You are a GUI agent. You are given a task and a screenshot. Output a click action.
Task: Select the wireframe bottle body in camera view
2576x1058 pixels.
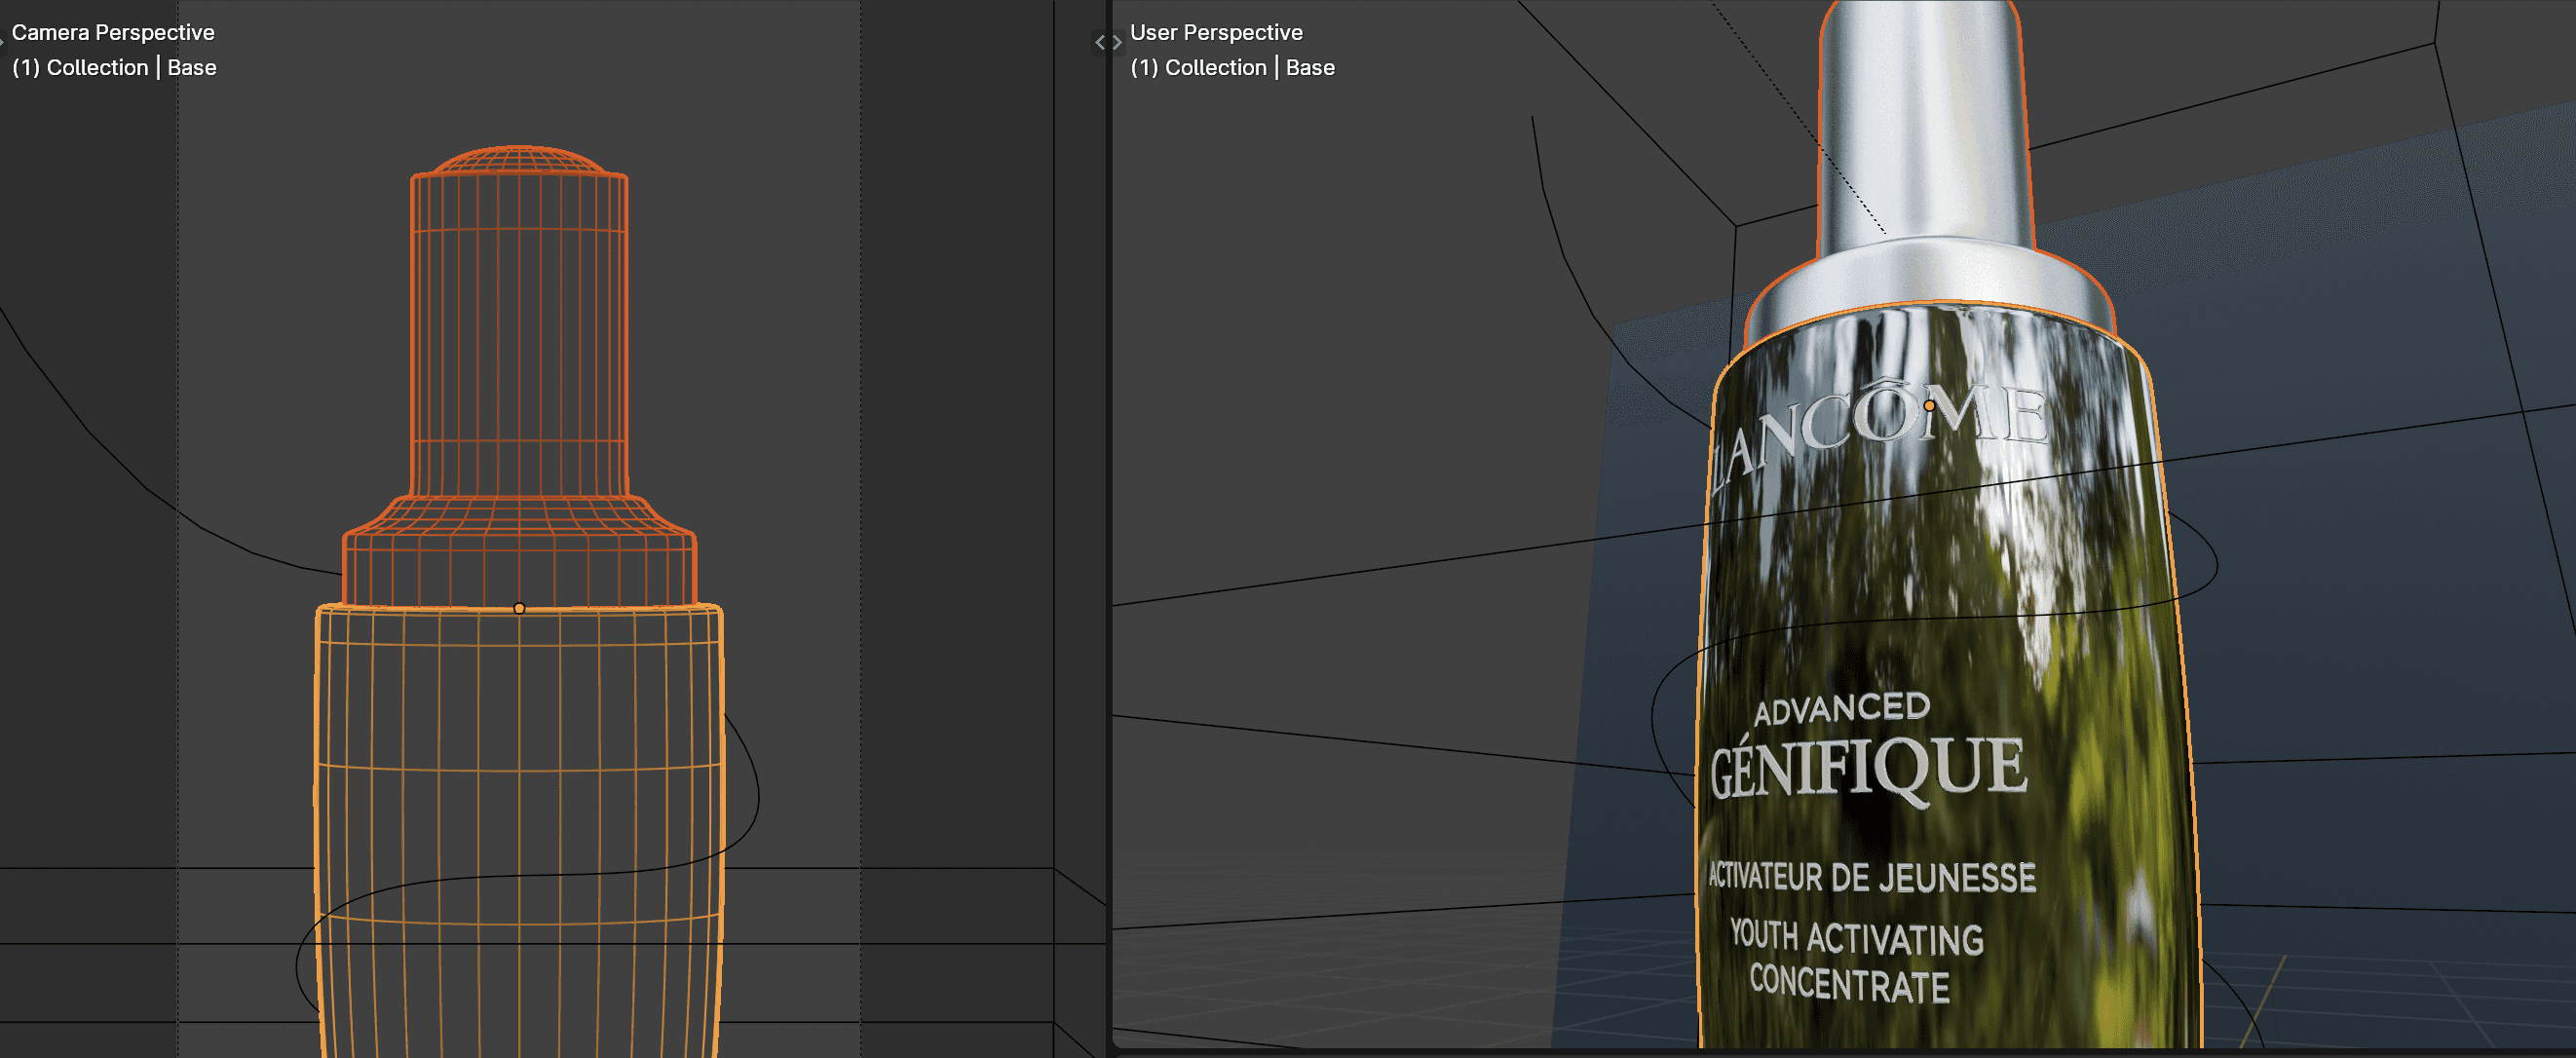519,830
